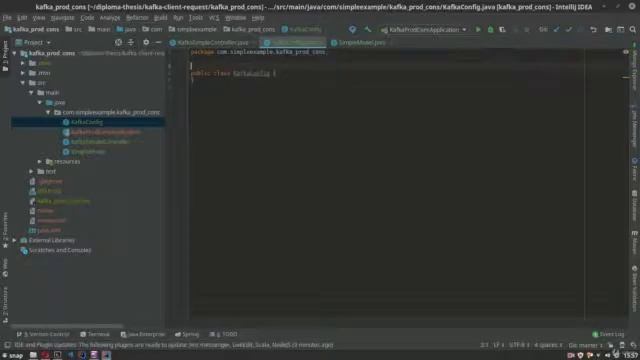The height and width of the screenshot is (360, 640).
Task: Click UTF-8 encoding status bar widget
Action: (518, 345)
